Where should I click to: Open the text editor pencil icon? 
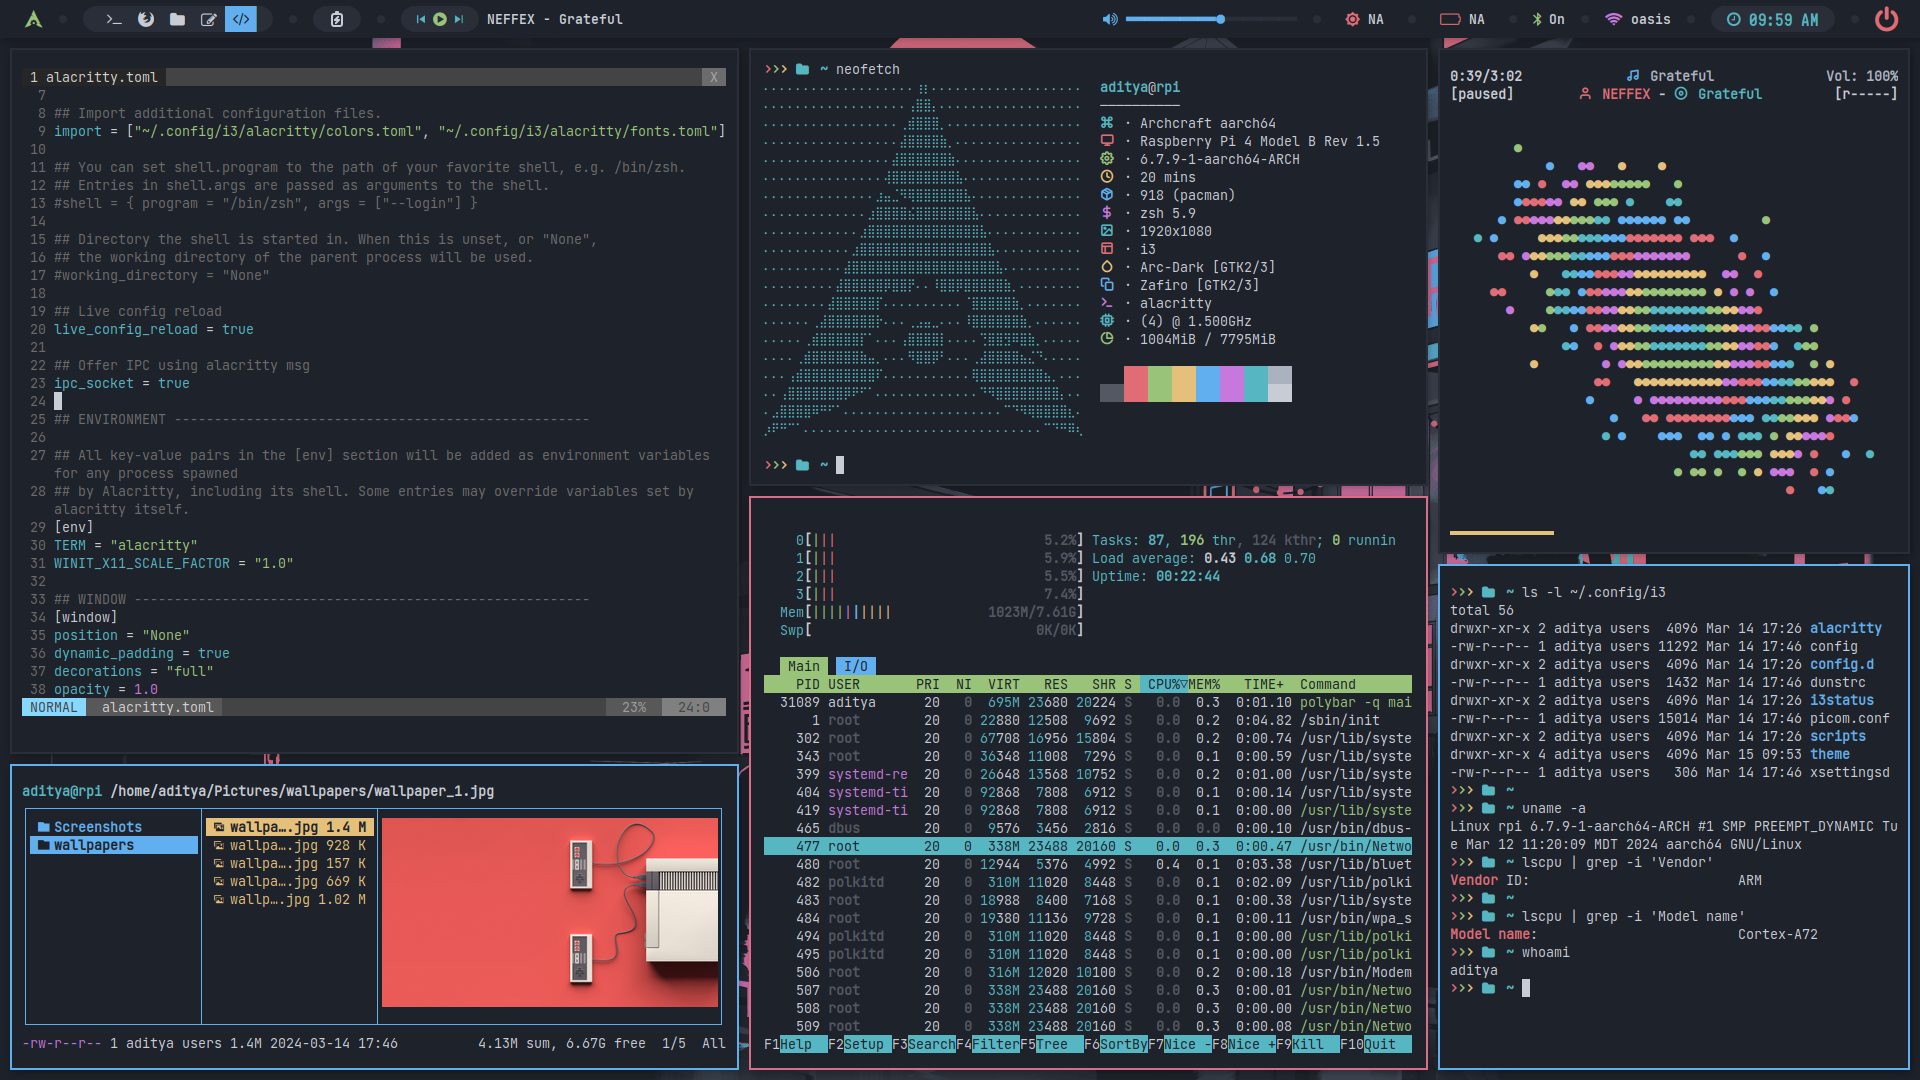(209, 19)
